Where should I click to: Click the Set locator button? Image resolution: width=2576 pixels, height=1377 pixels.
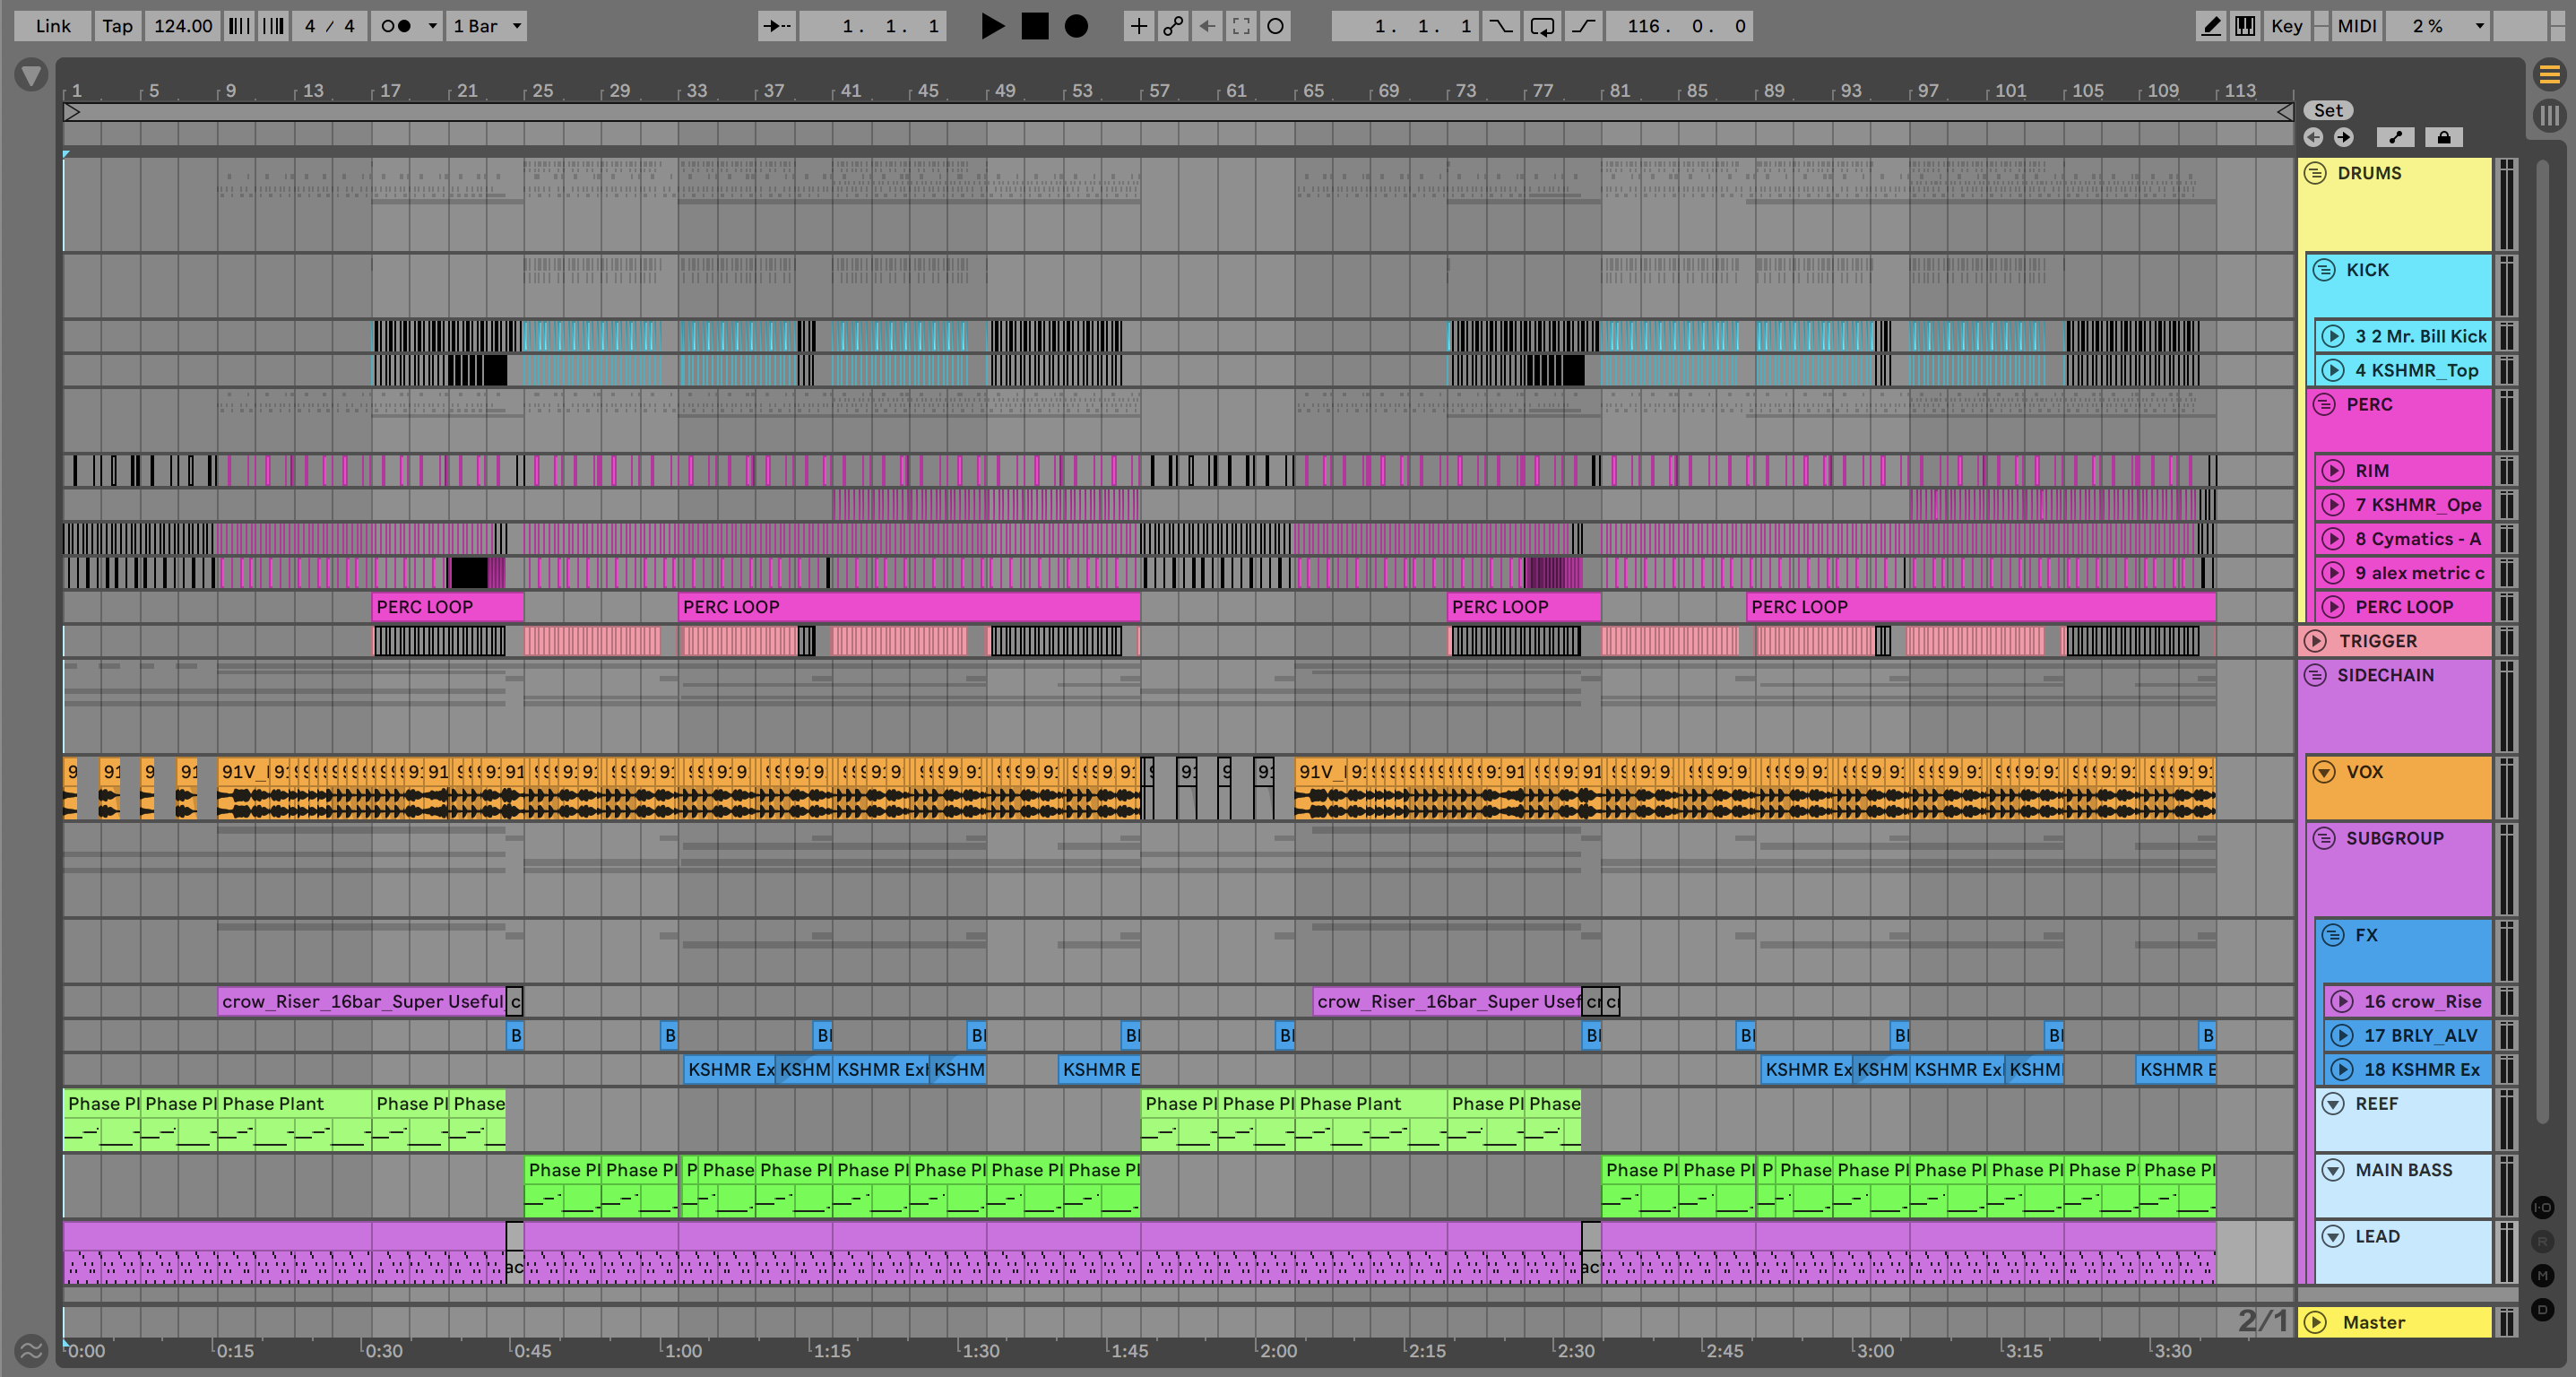[2327, 111]
